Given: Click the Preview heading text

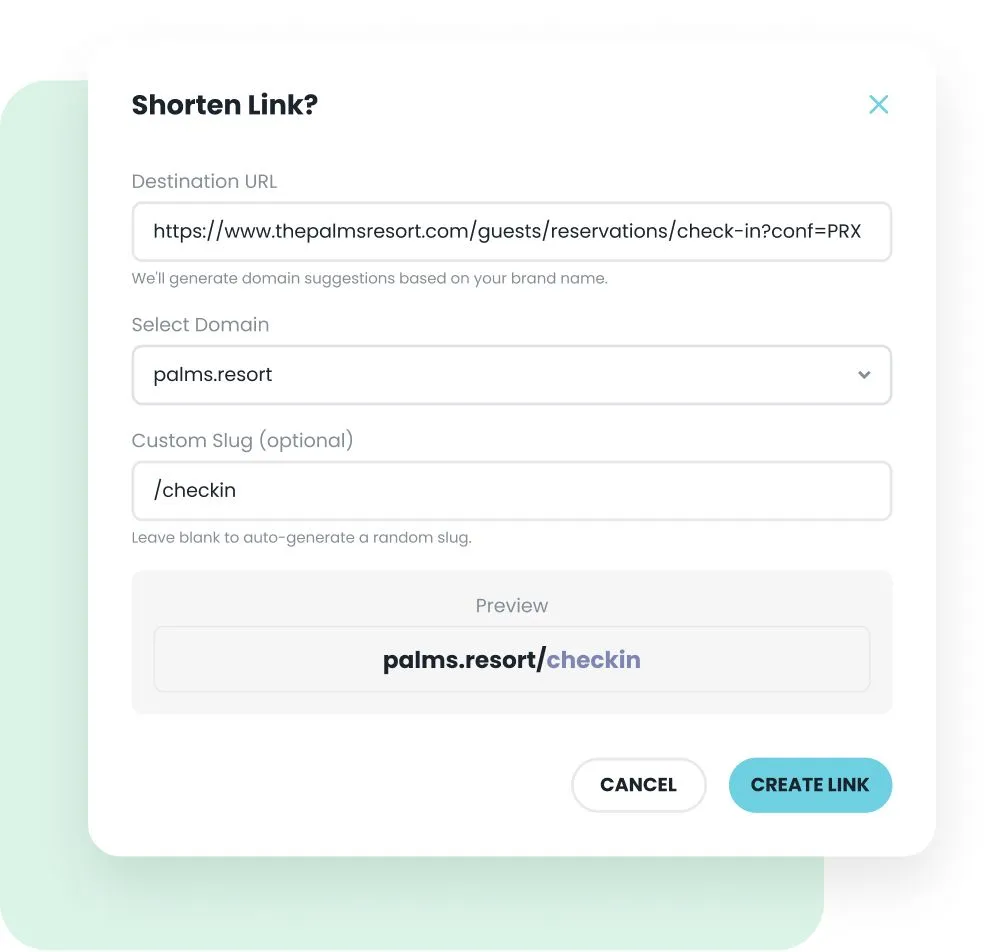Looking at the screenshot, I should tap(511, 606).
